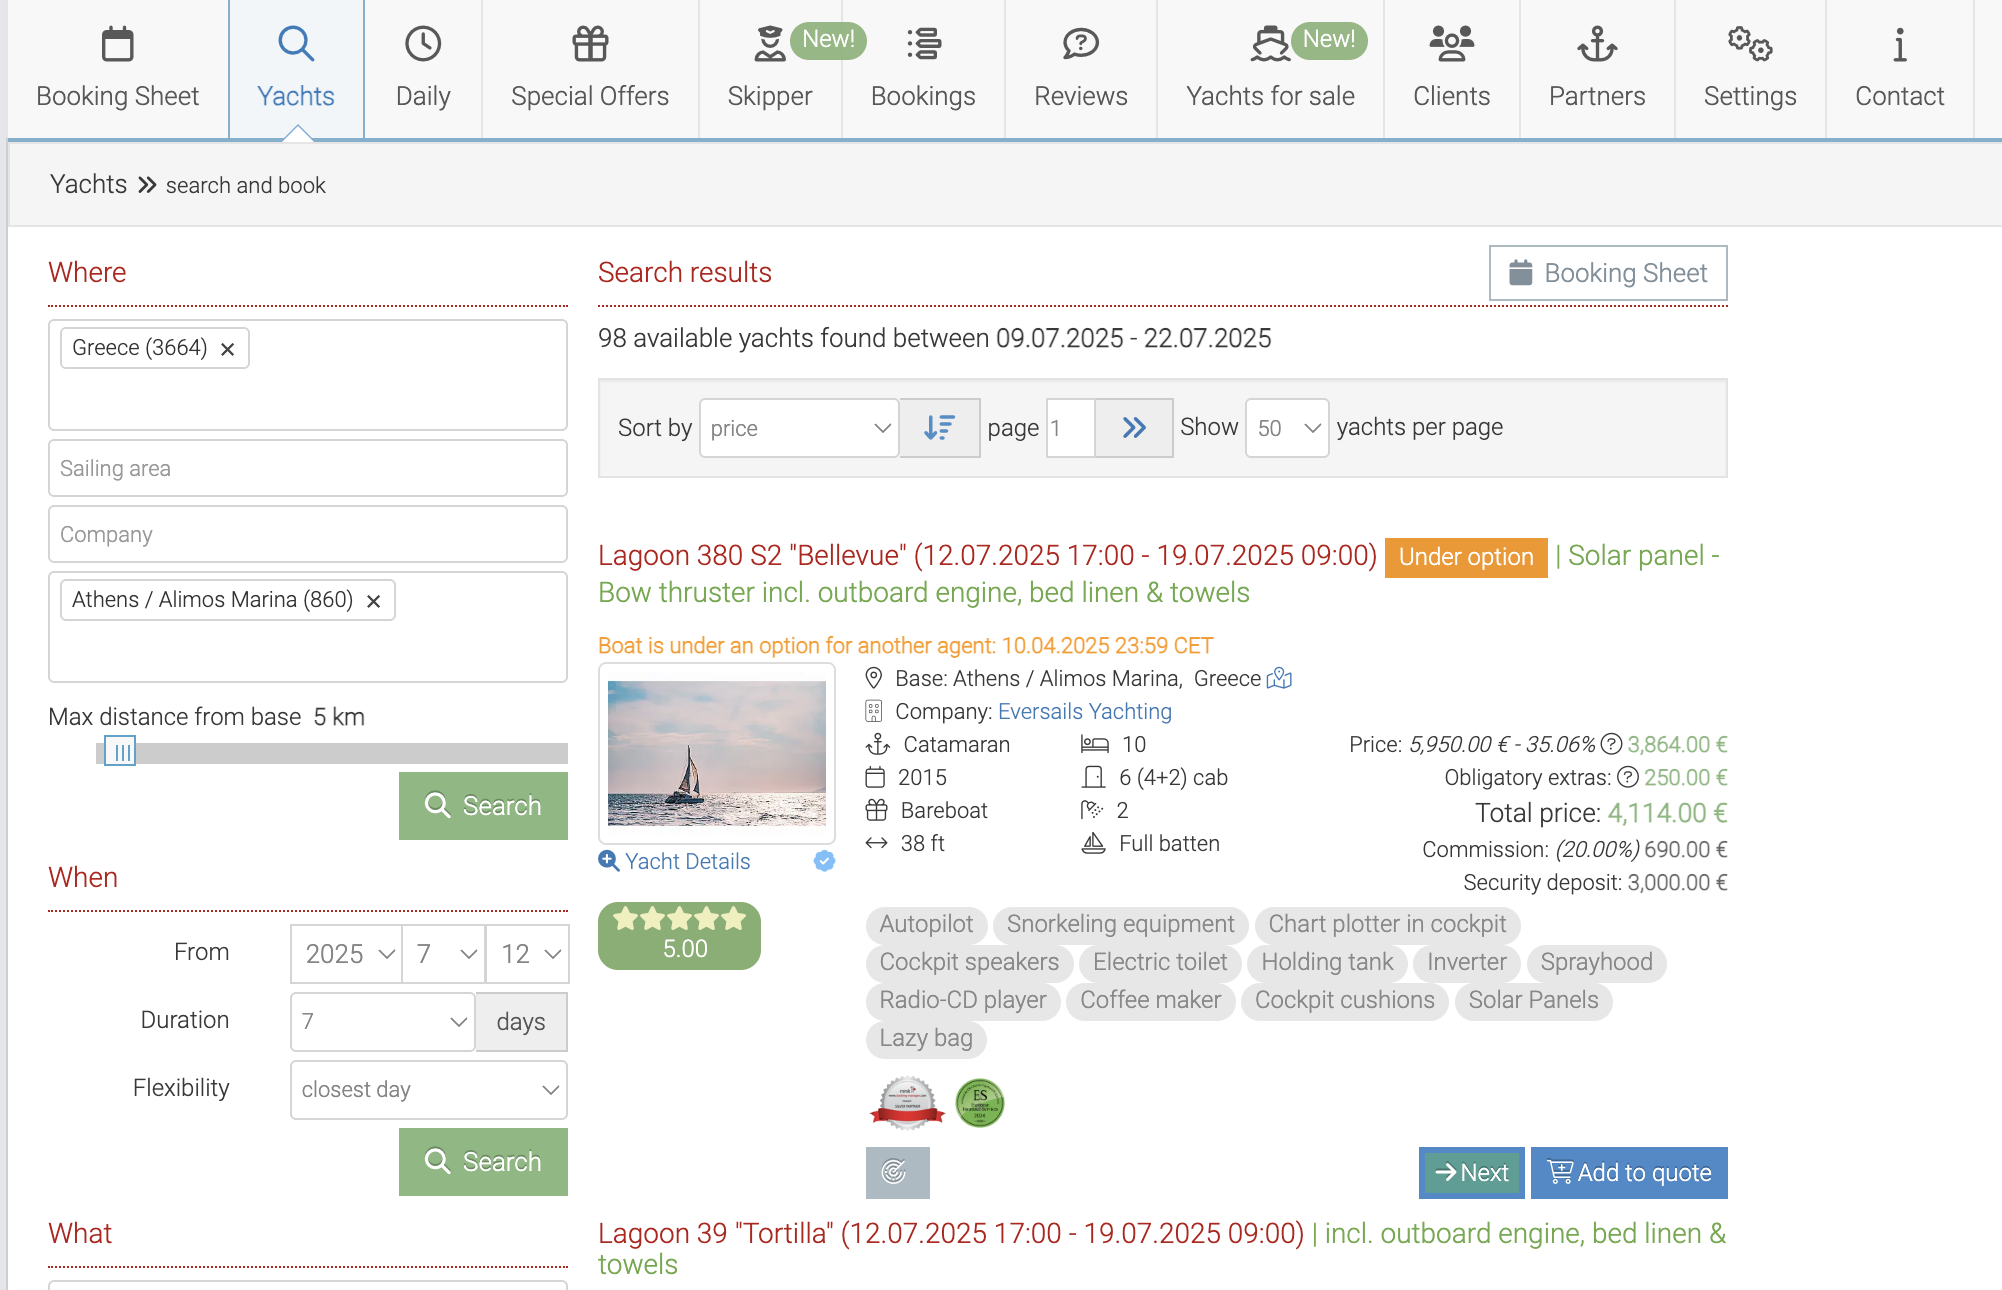Click the price discount help icon

pos(1610,744)
